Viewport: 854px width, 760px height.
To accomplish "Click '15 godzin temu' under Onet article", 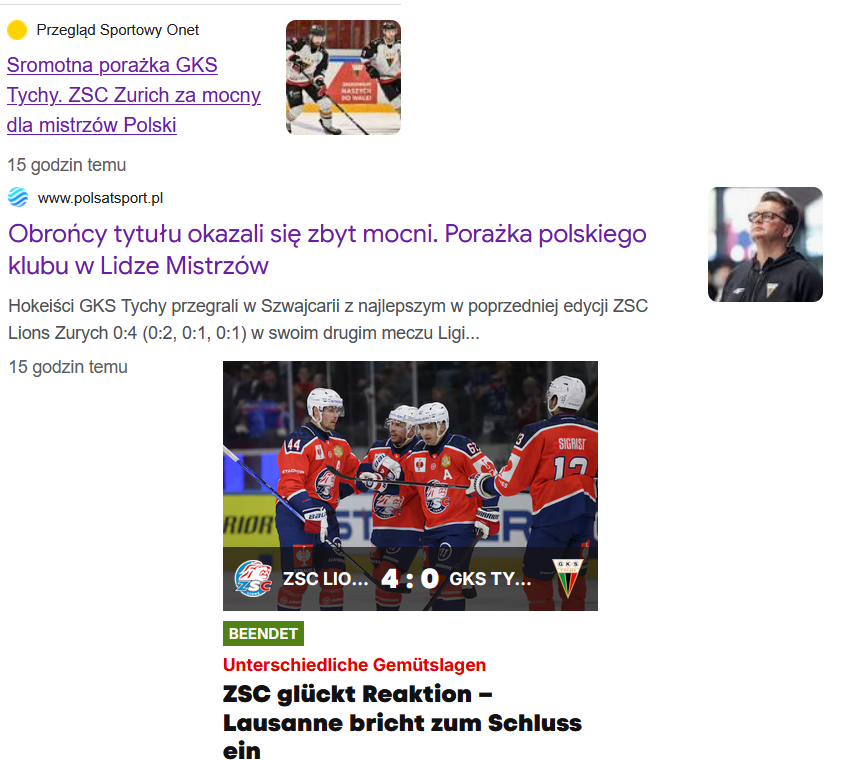I will click(x=66, y=165).
